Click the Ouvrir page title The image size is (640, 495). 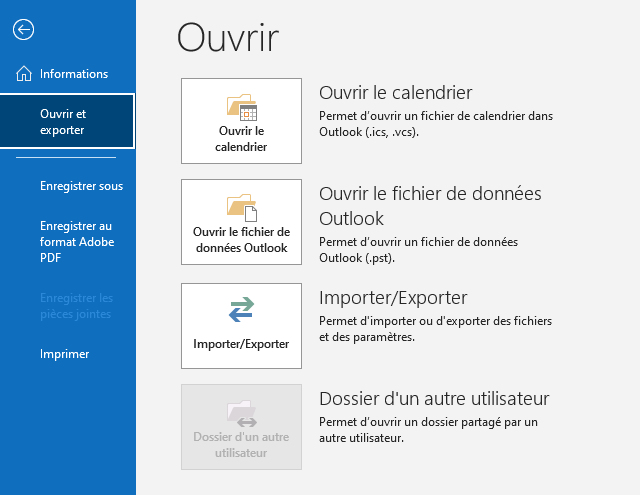coord(228,38)
